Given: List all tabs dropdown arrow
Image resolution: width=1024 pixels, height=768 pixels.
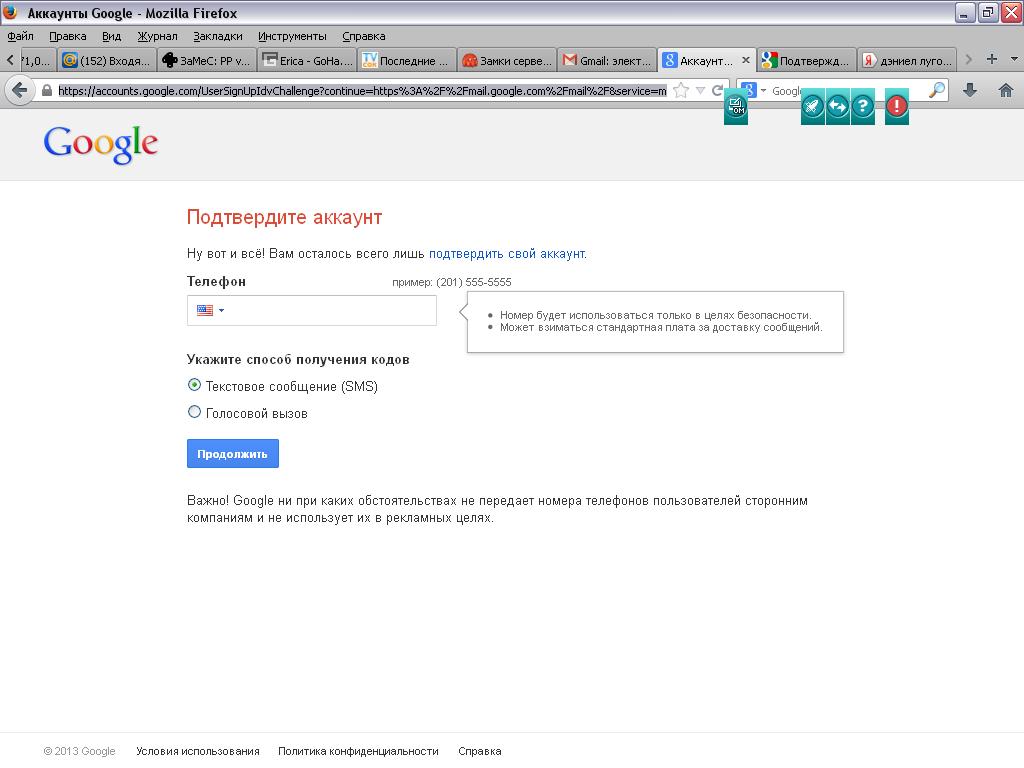Looking at the screenshot, I should coord(1014,59).
